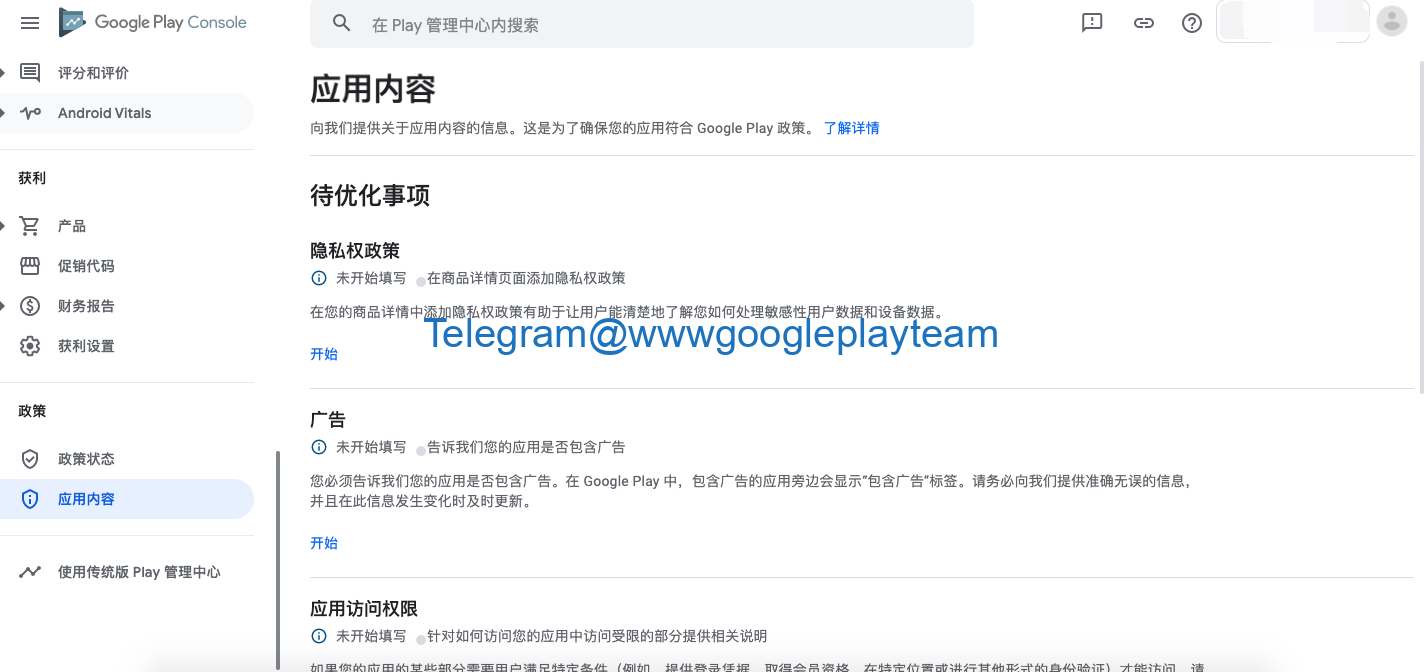Click 开始 under 隐私权政策

pyautogui.click(x=324, y=354)
